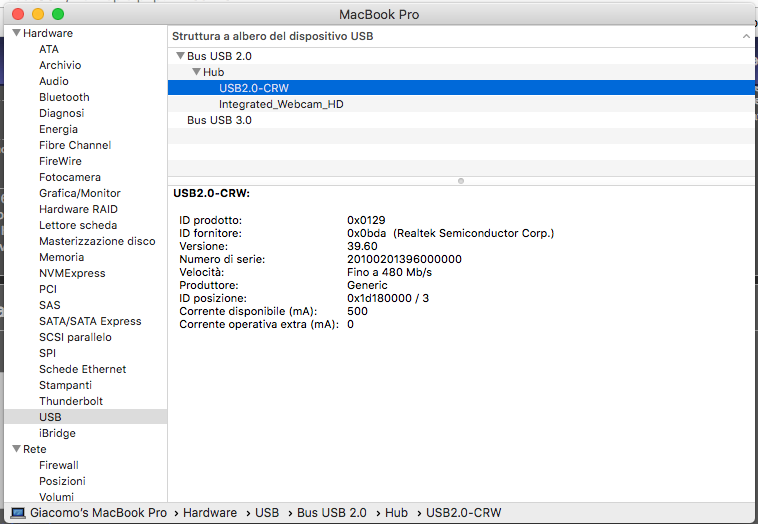Click the laptop icon in path bar
Image resolution: width=758 pixels, height=524 pixels.
17,513
